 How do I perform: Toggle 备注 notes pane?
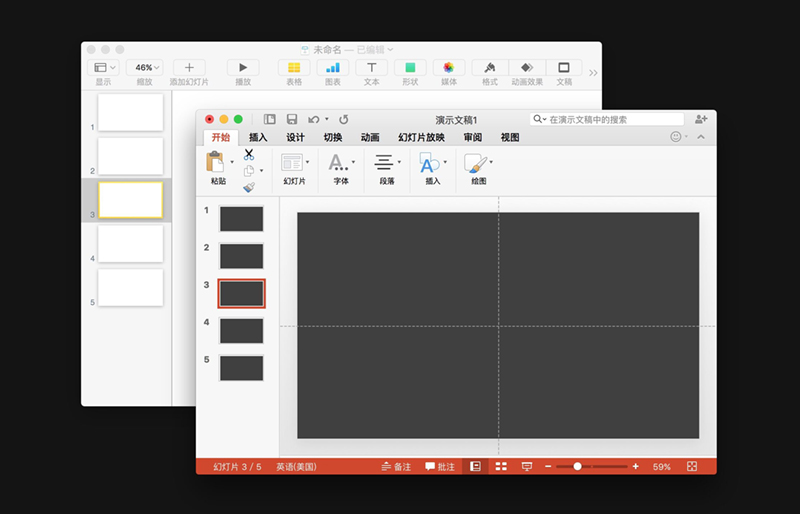tap(396, 467)
